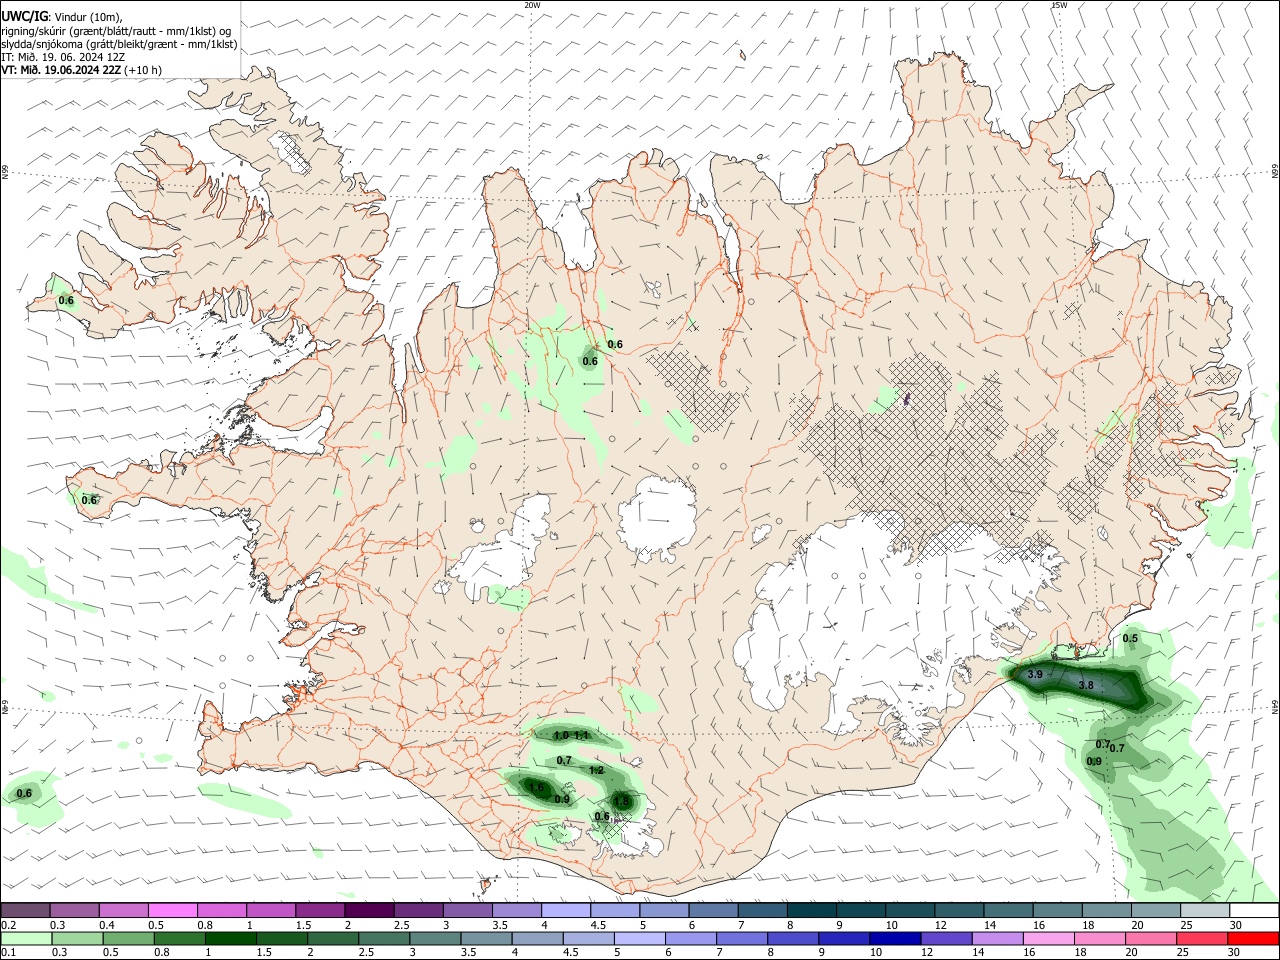Screen dimensions: 1280x960
Task: Pick the white 30 swatch in the upper scale
Action: (1253, 910)
